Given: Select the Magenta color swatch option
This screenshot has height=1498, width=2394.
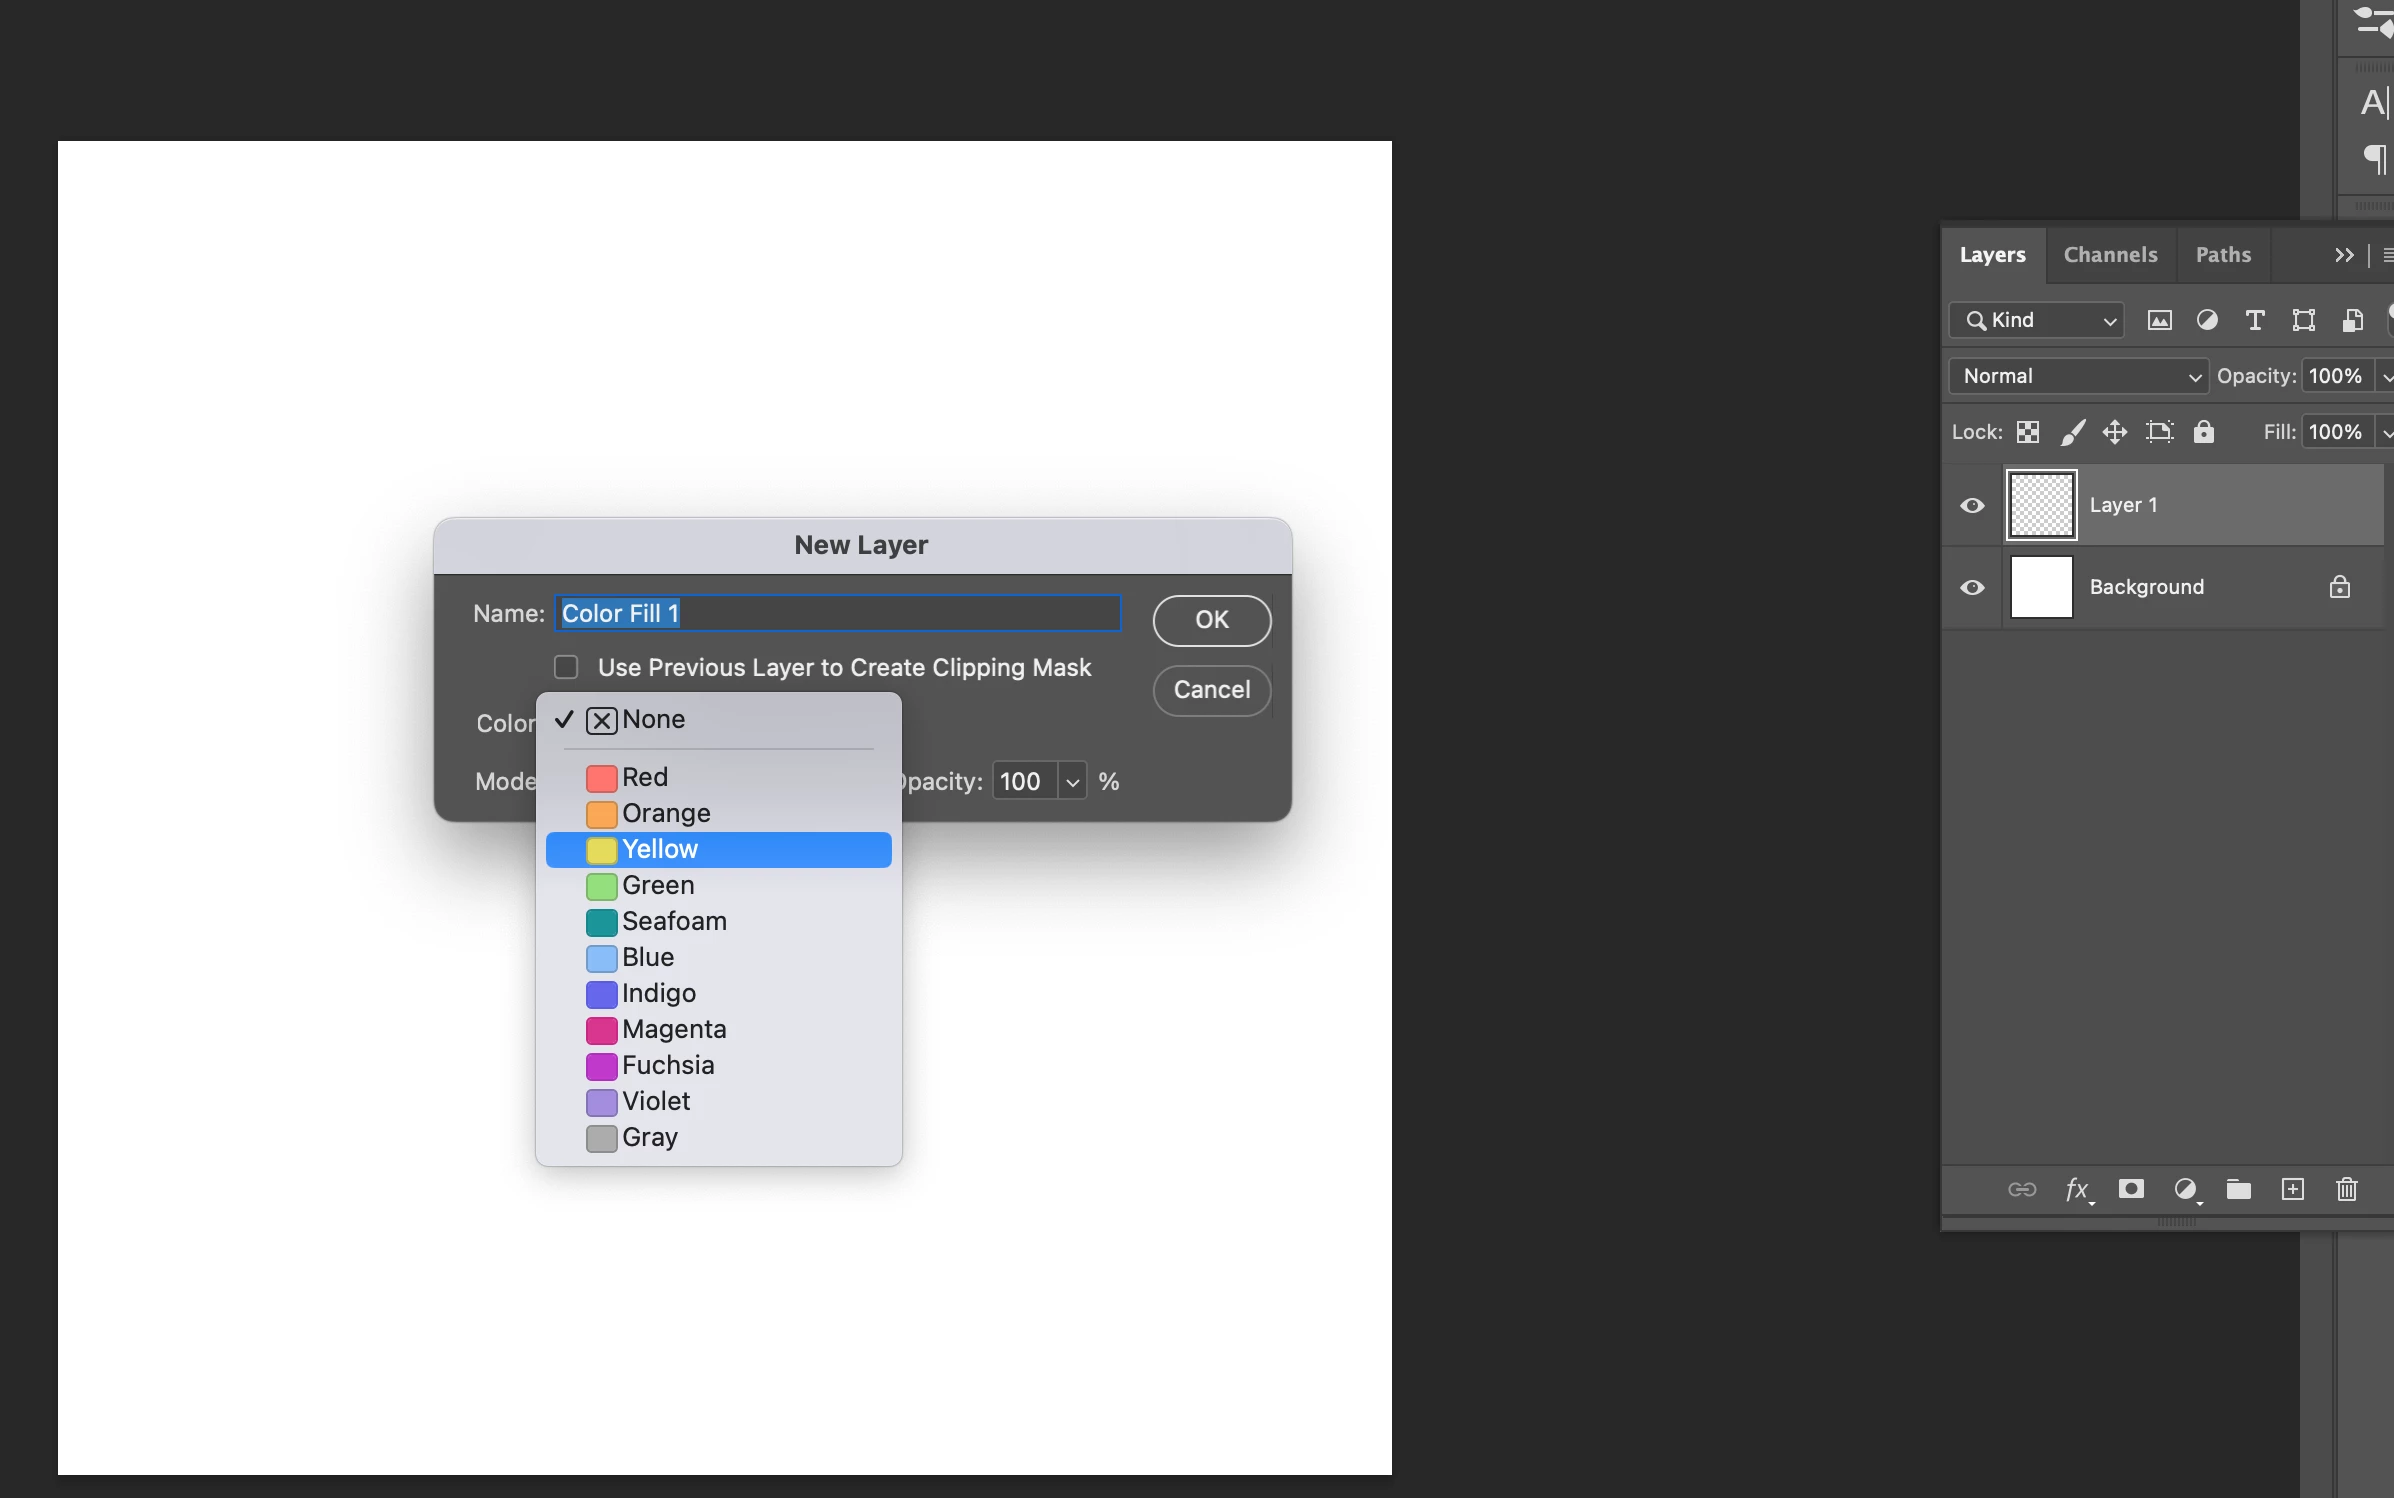Looking at the screenshot, I should tap(673, 1029).
